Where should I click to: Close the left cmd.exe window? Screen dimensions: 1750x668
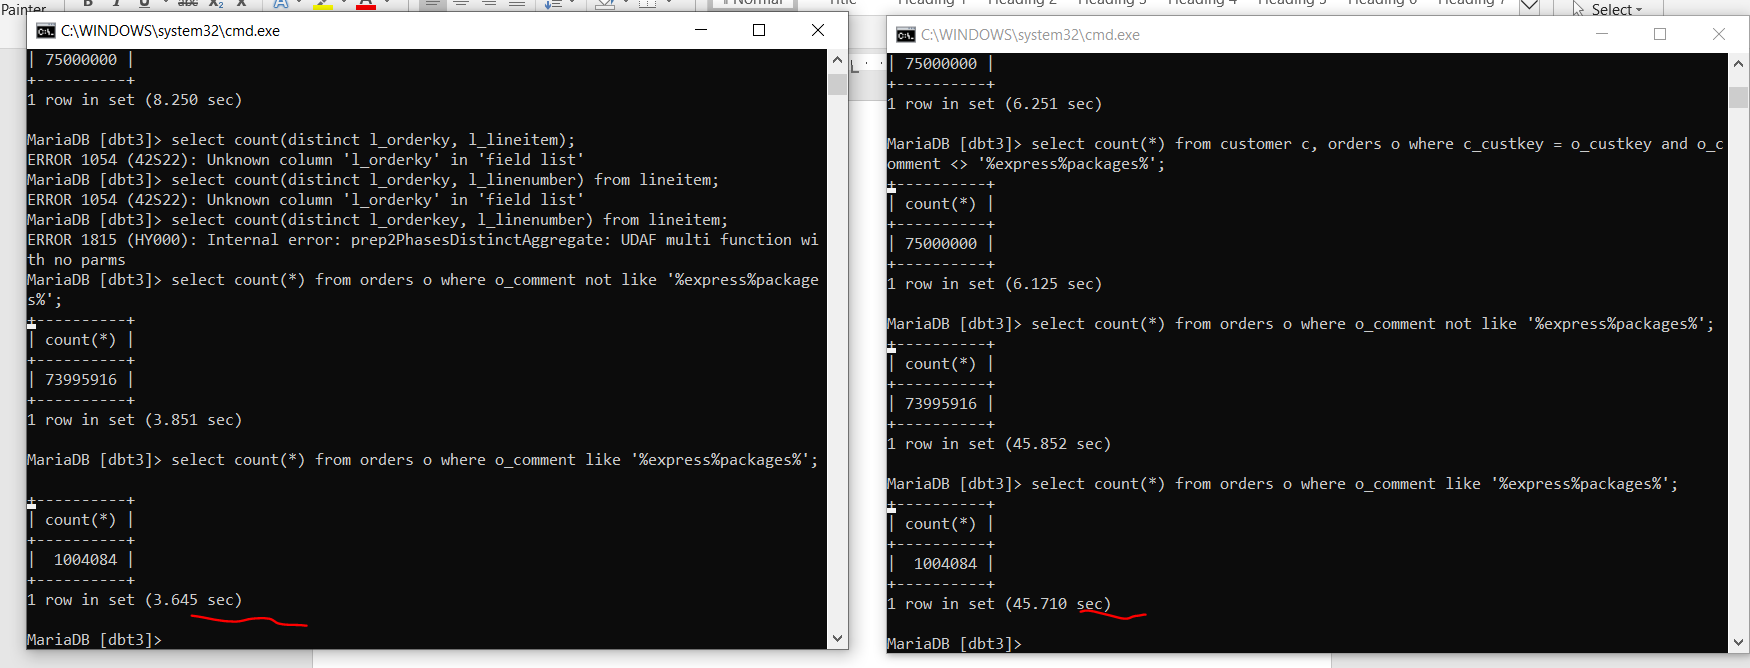[818, 30]
